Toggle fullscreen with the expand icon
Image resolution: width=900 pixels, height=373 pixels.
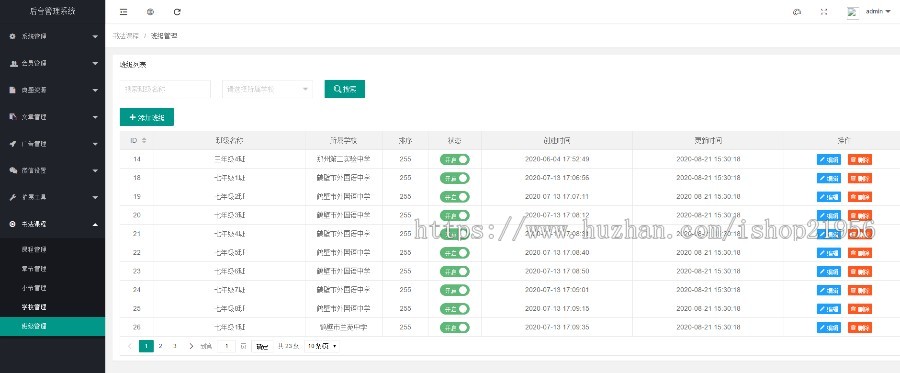(x=824, y=11)
